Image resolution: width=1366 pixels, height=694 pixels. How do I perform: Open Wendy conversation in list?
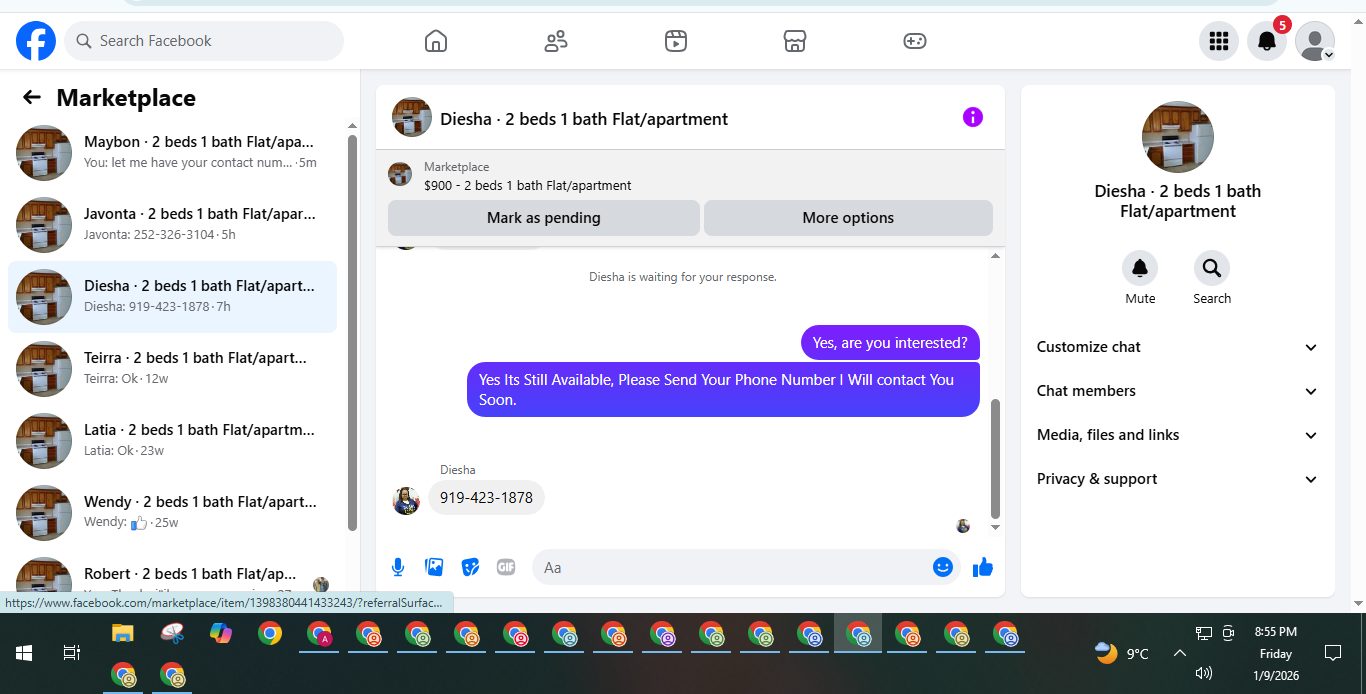172,513
